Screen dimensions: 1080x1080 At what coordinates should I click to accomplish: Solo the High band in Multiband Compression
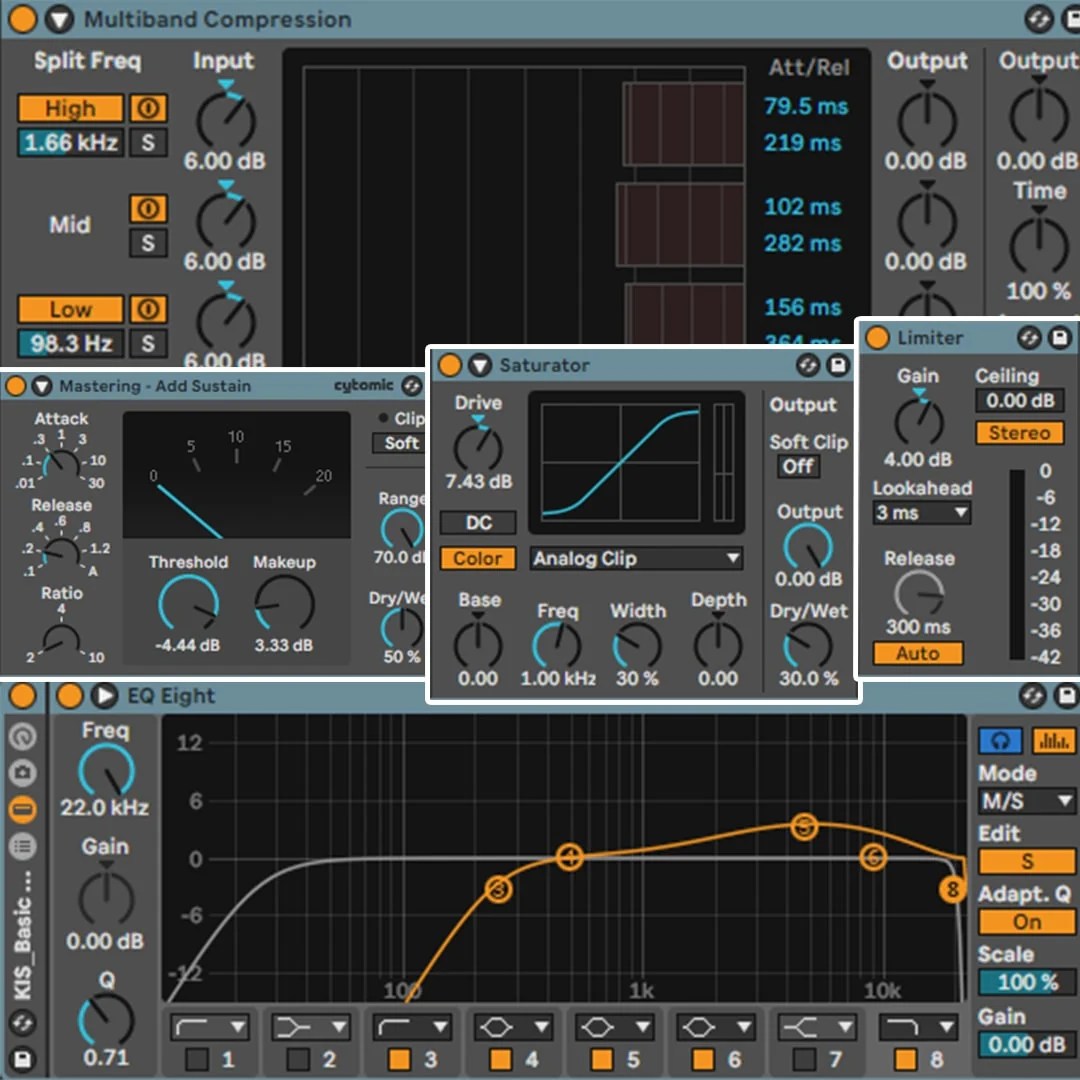tap(148, 143)
